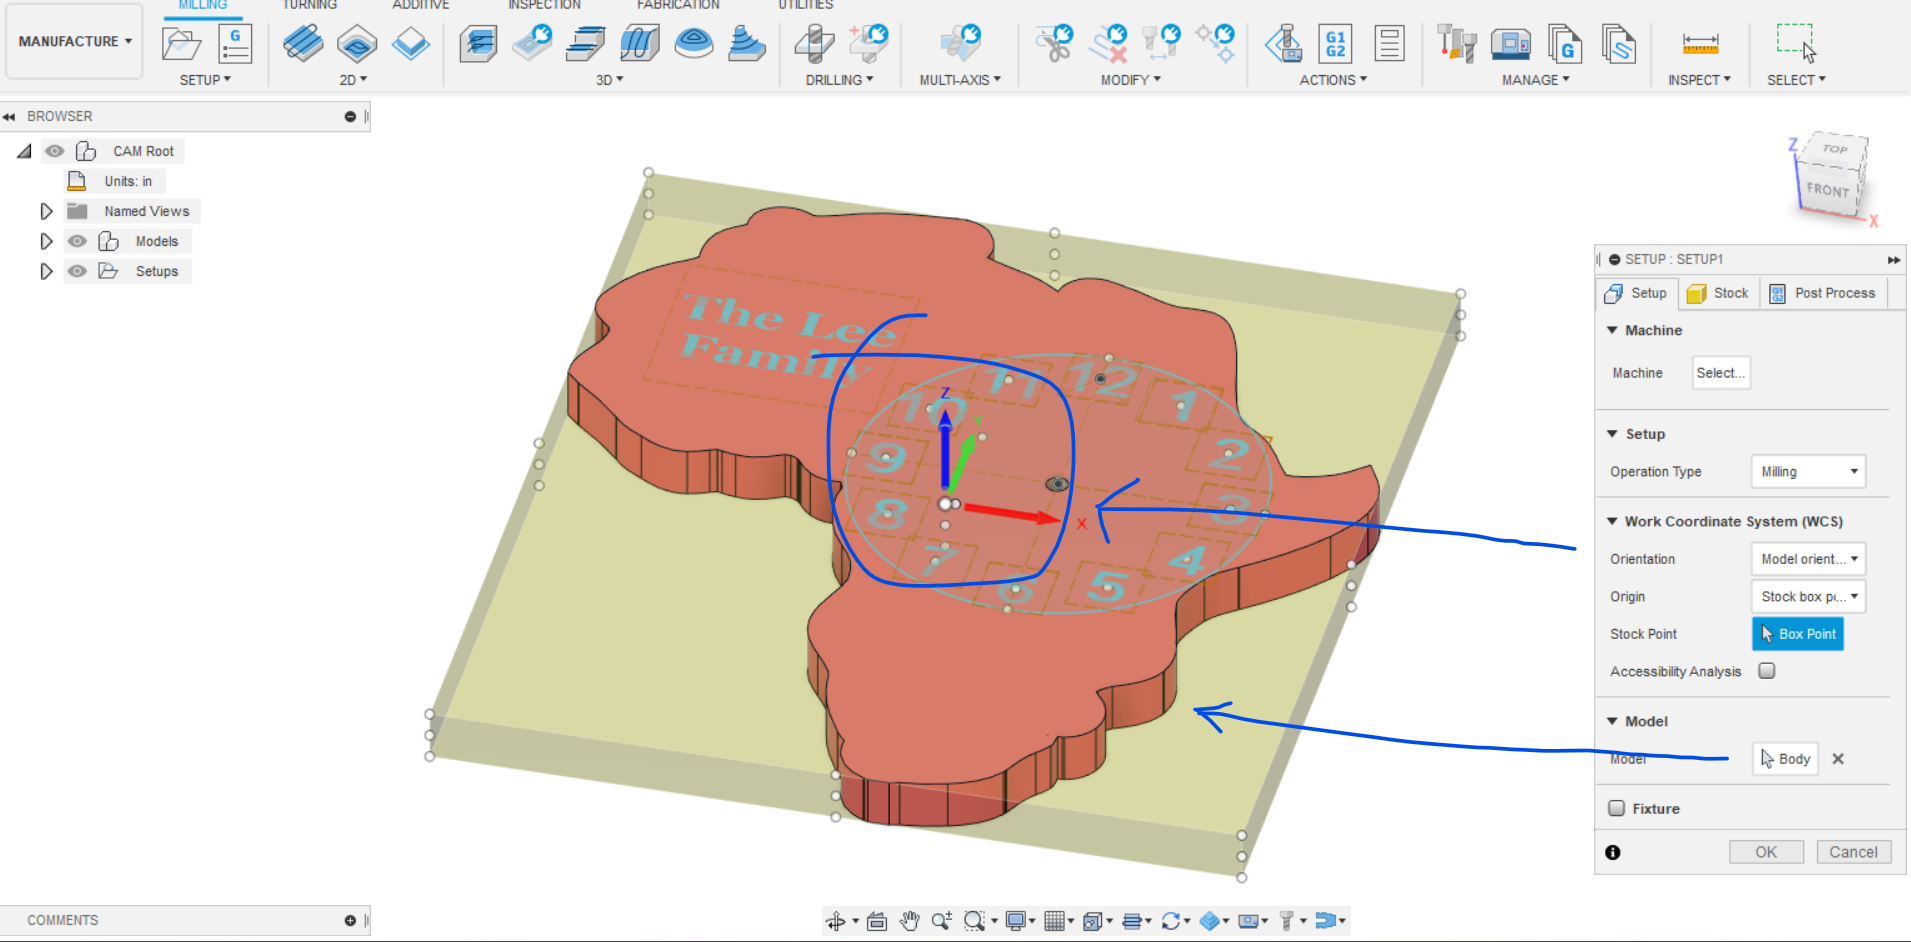Click the New Setup folder icon
1911x942 pixels.
pos(182,44)
